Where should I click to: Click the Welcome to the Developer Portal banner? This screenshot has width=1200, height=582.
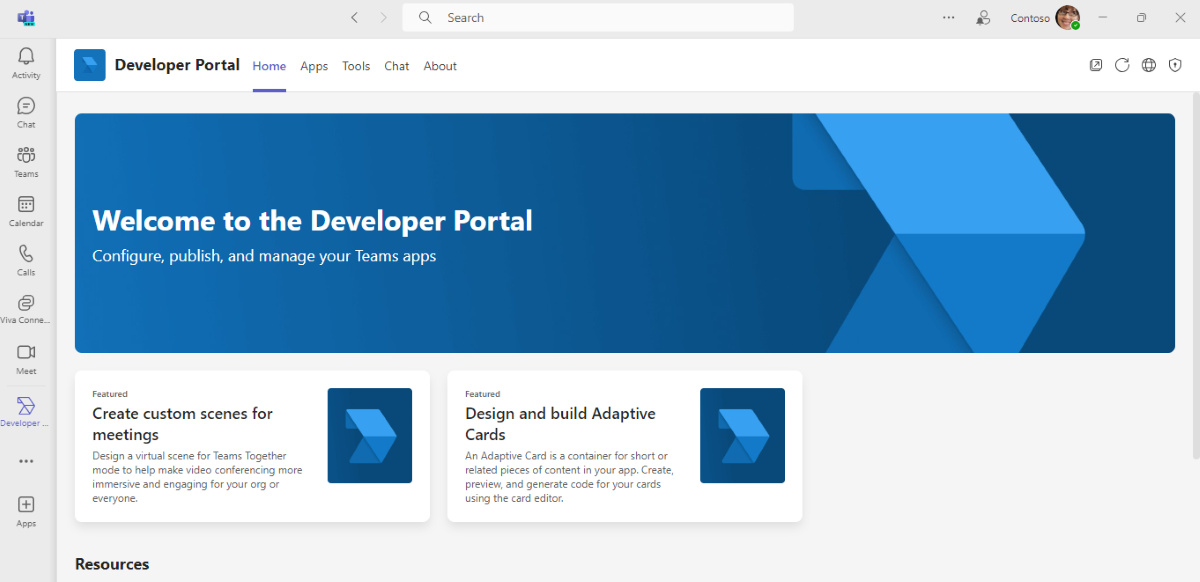coord(625,233)
